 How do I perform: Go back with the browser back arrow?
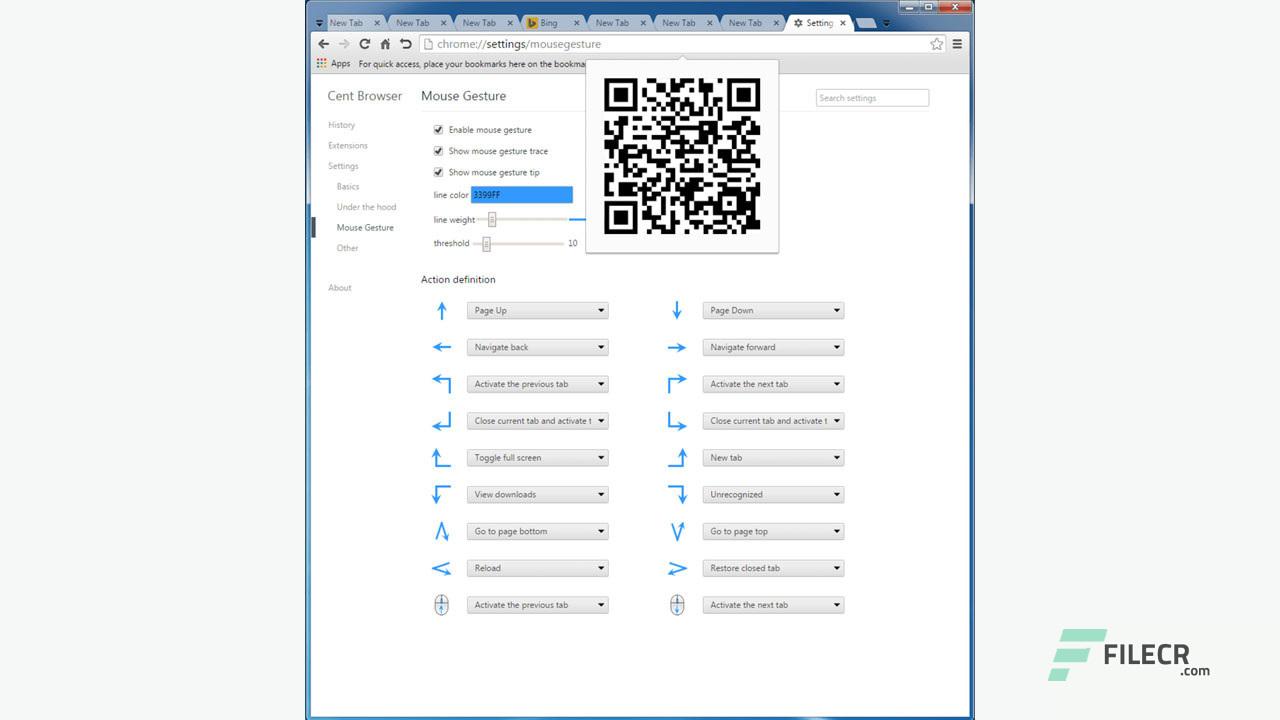click(323, 44)
